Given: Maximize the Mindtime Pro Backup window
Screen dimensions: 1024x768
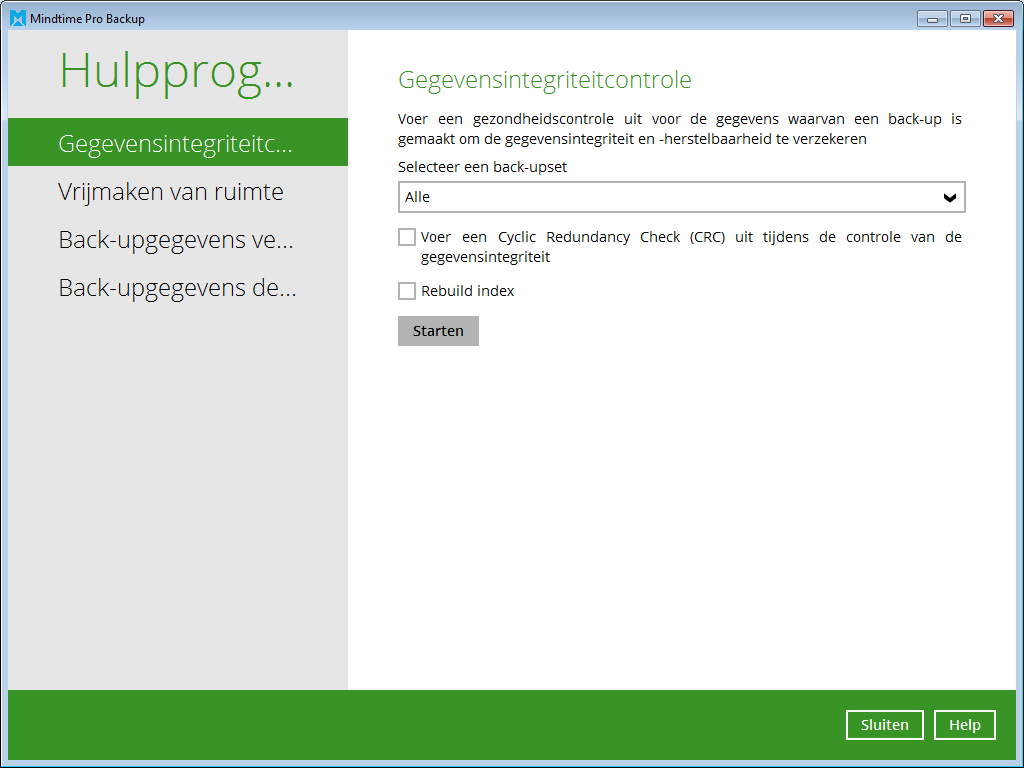Looking at the screenshot, I should coord(965,19).
